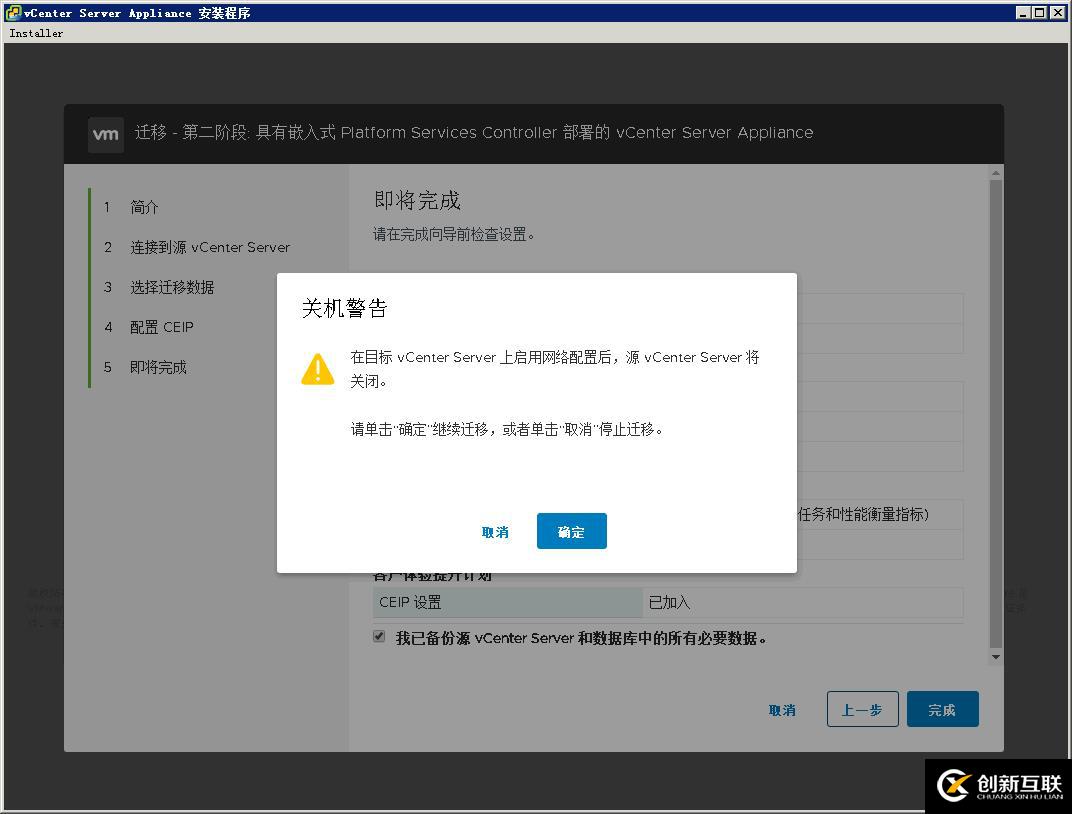Click the 关机警告 dialog title

345,308
